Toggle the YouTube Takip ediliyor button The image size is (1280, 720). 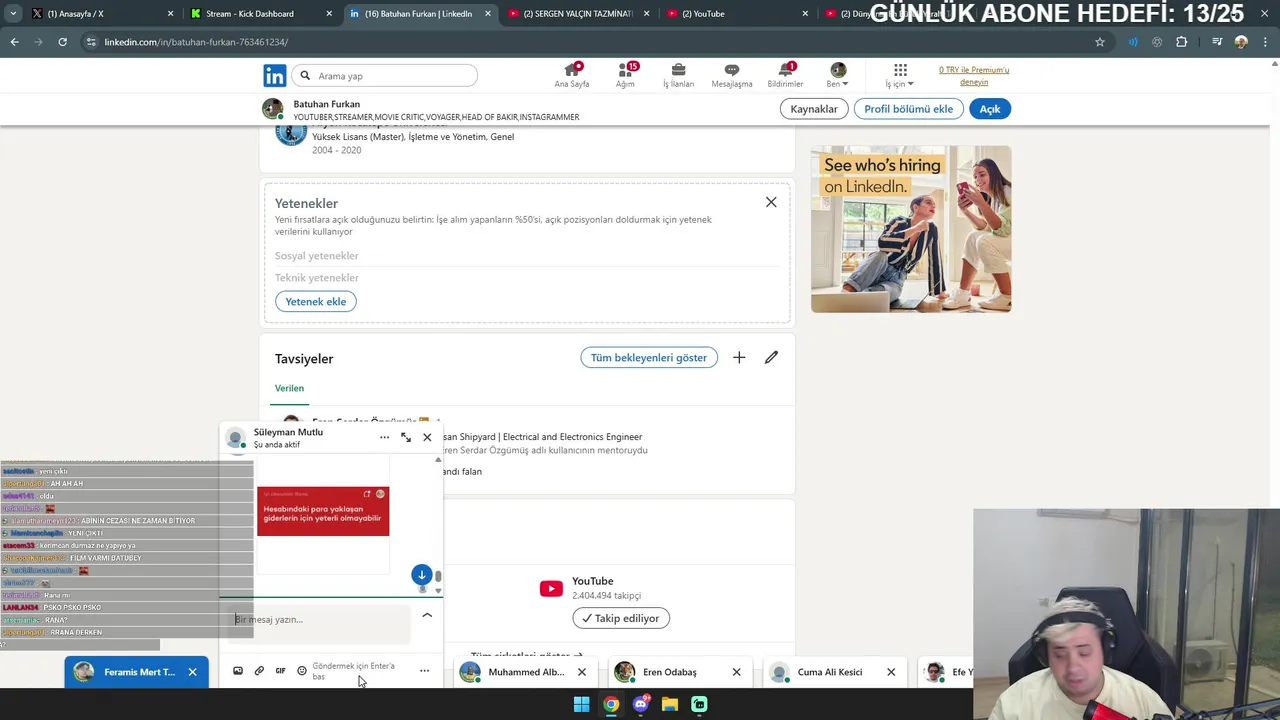(x=621, y=618)
